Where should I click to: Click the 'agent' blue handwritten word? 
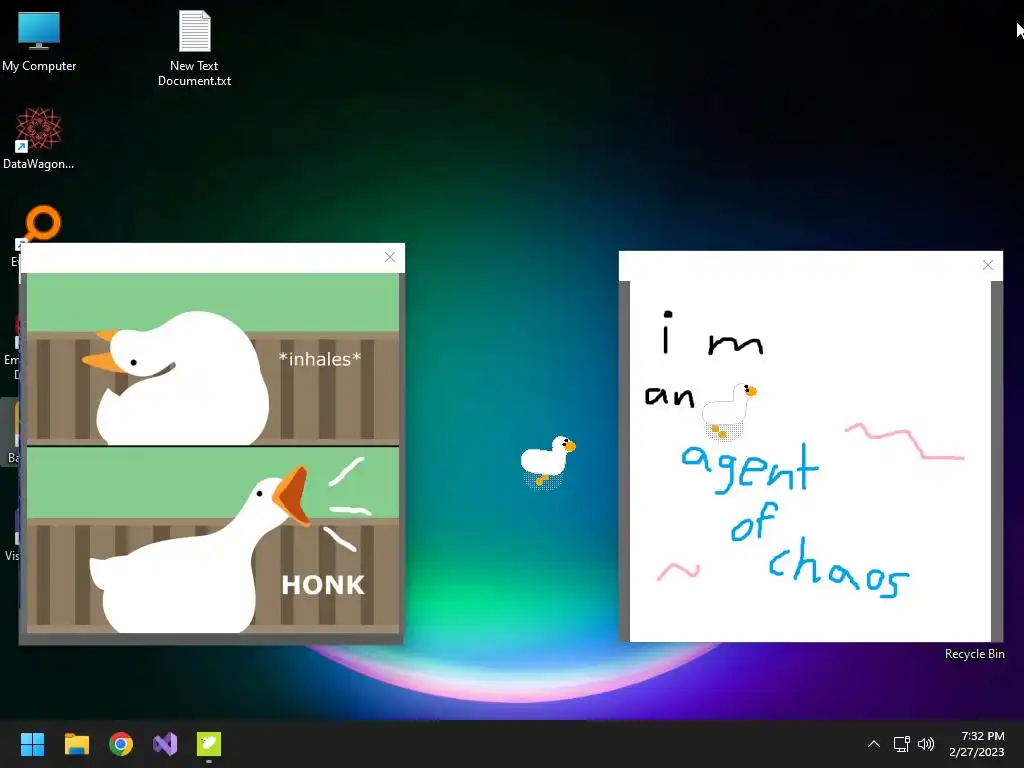(x=749, y=468)
